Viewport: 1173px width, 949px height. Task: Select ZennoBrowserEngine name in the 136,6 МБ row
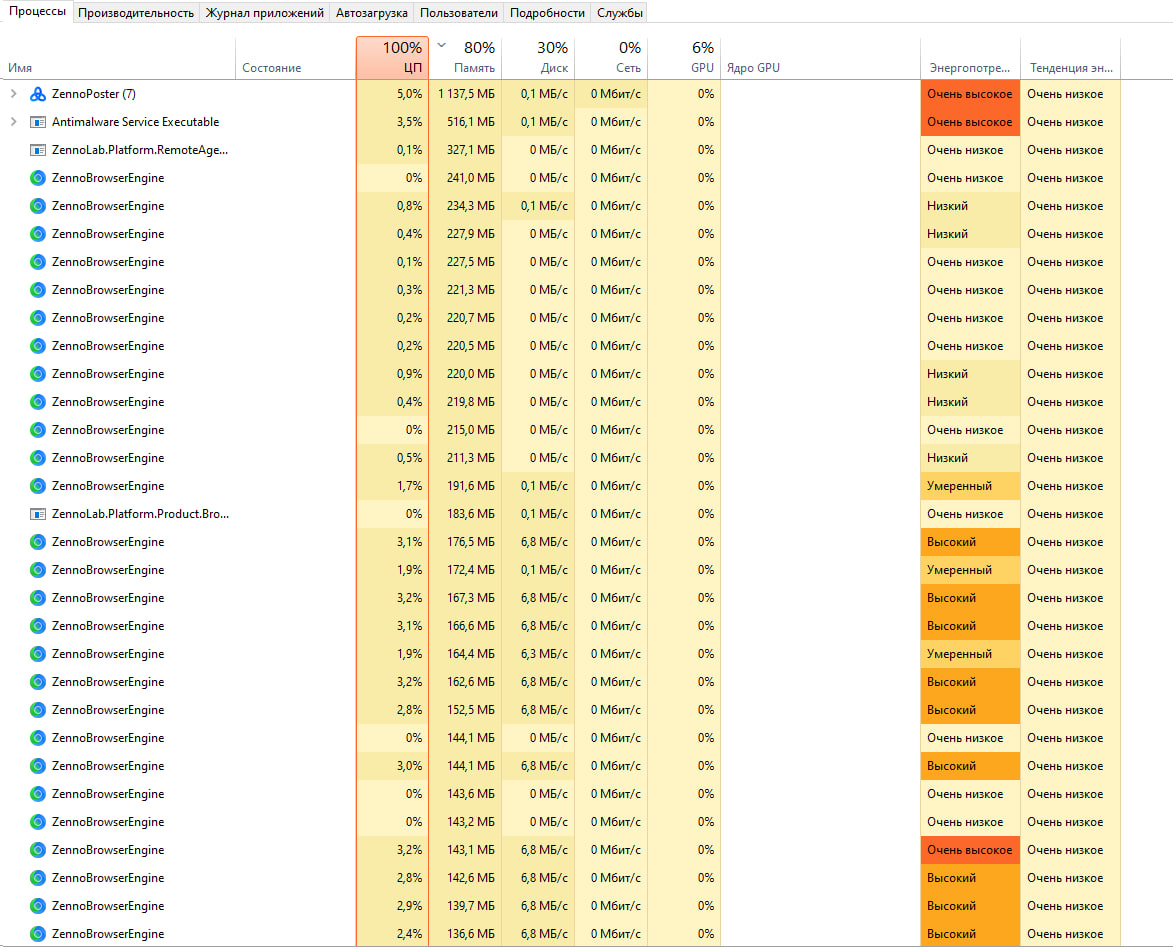[x=108, y=934]
